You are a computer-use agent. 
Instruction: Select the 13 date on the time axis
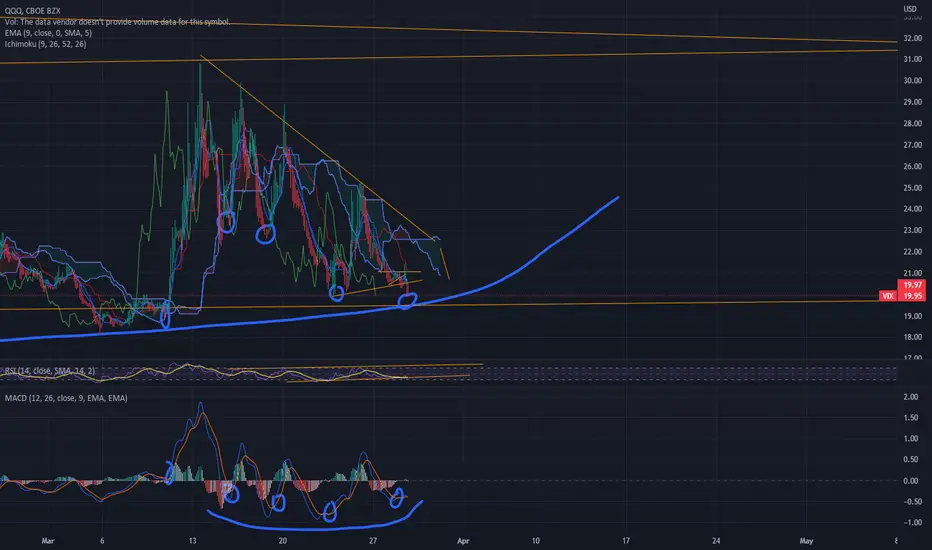coord(192,541)
